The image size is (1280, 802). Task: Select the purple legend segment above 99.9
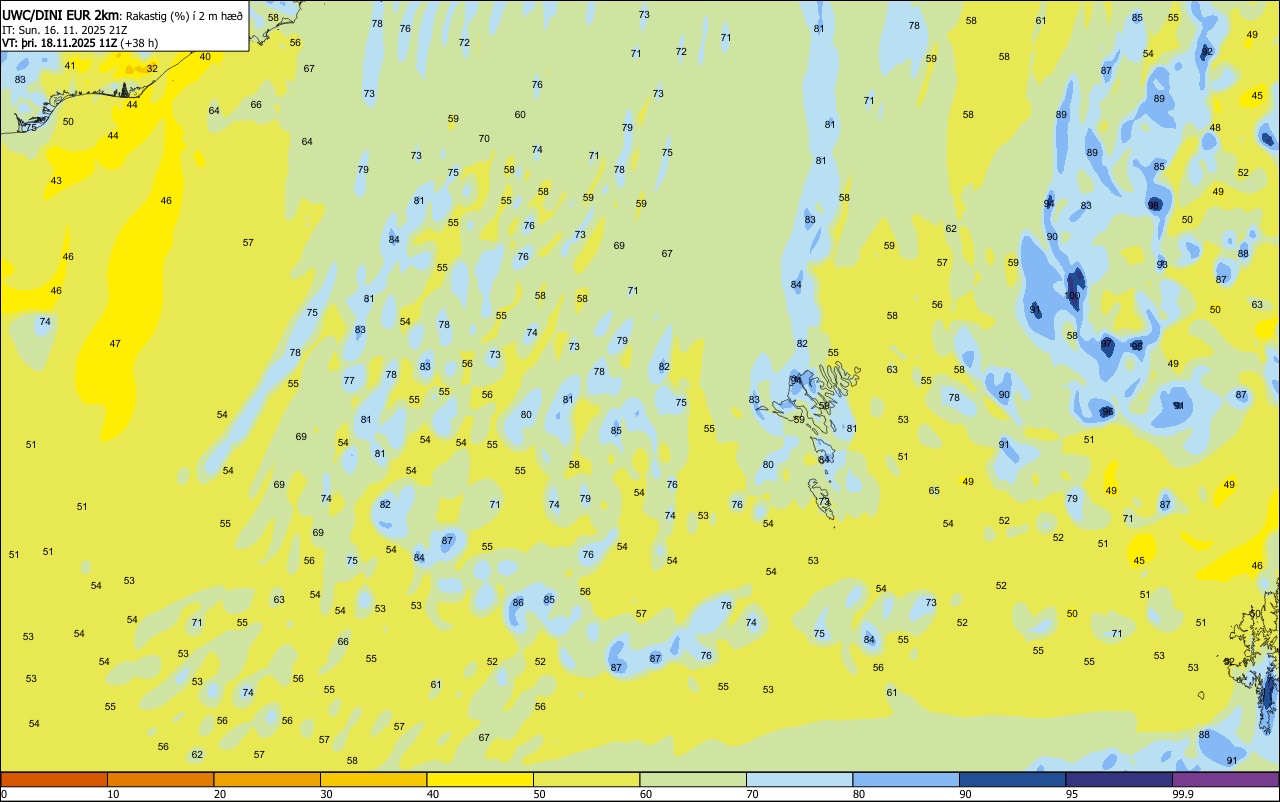(1225, 779)
